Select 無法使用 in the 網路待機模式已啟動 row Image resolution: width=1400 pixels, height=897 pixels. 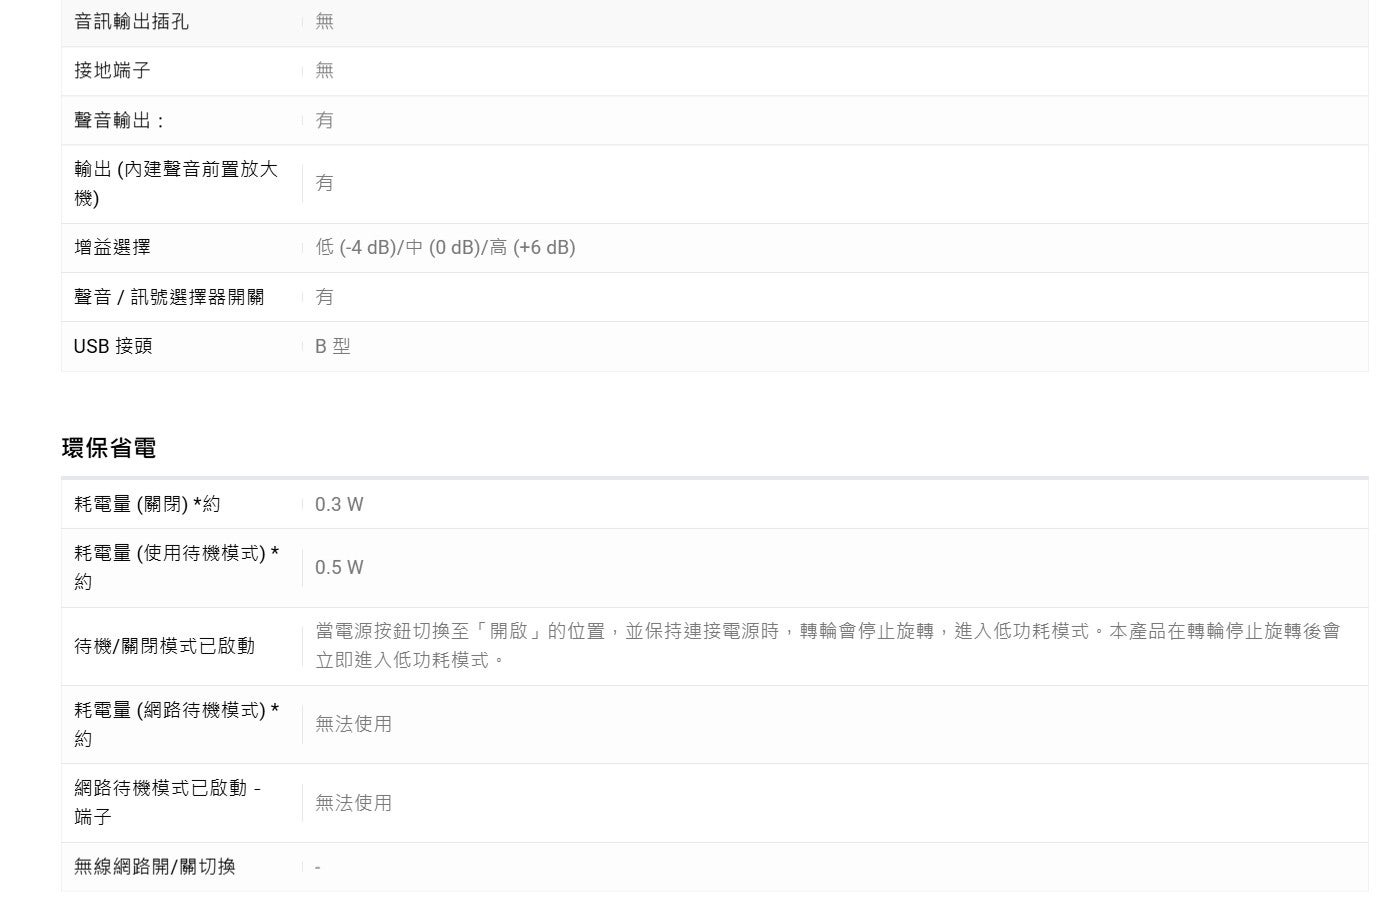pos(353,803)
